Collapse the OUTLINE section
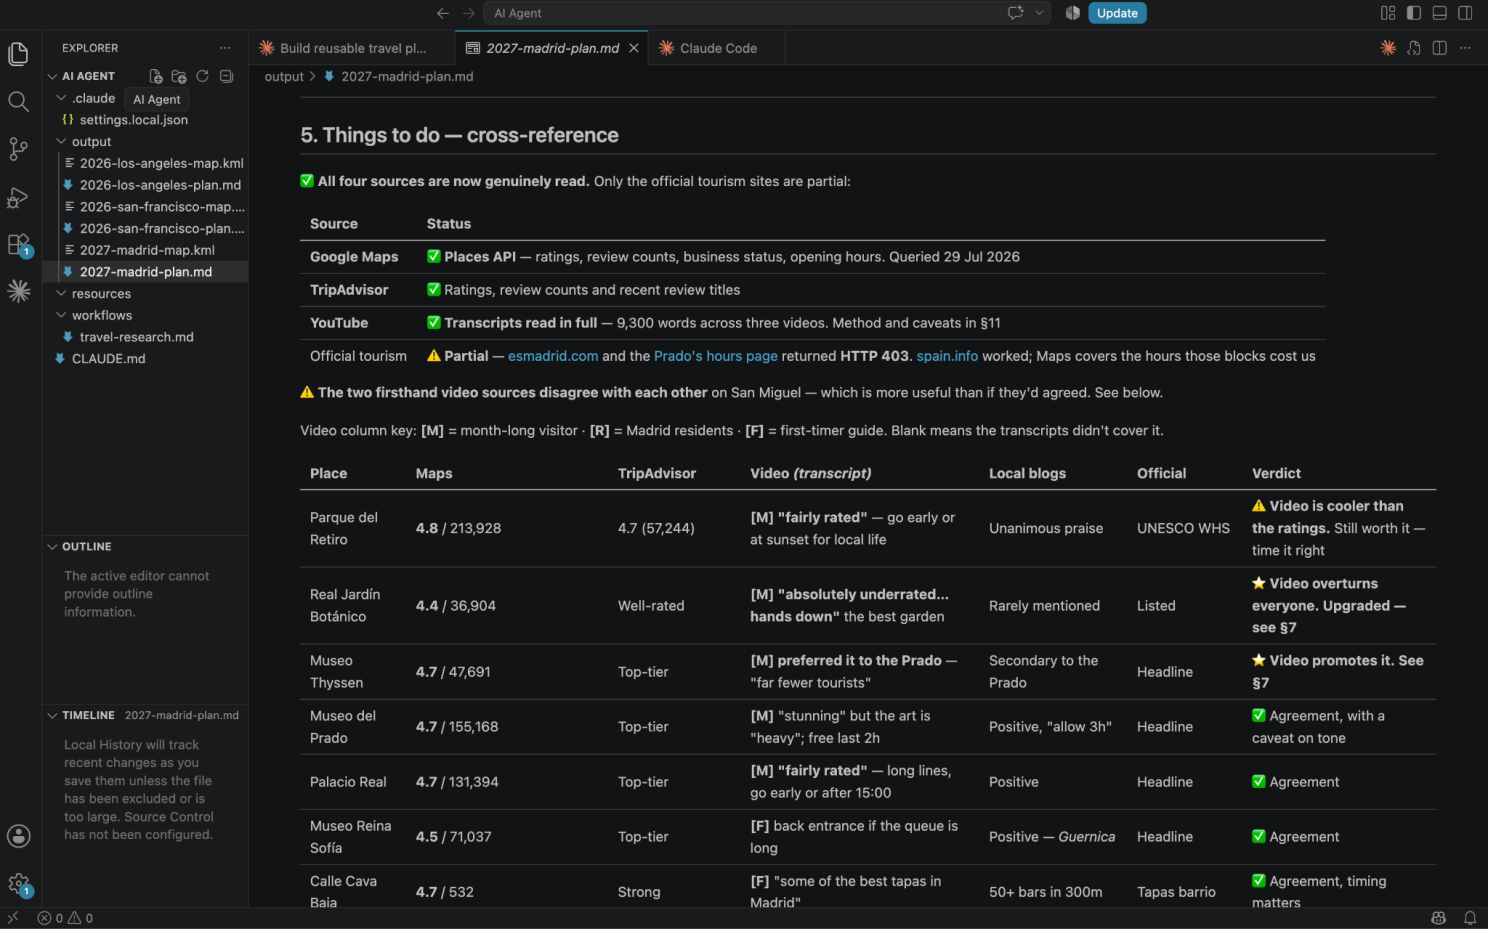The width and height of the screenshot is (1488, 929). pyautogui.click(x=53, y=547)
